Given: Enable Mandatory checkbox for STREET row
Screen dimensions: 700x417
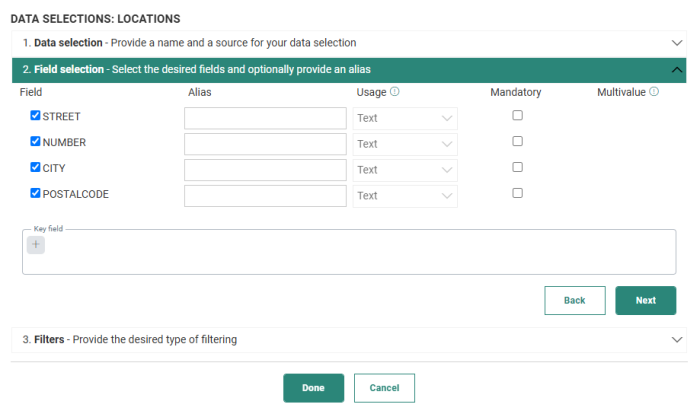Looking at the screenshot, I should 517,116.
